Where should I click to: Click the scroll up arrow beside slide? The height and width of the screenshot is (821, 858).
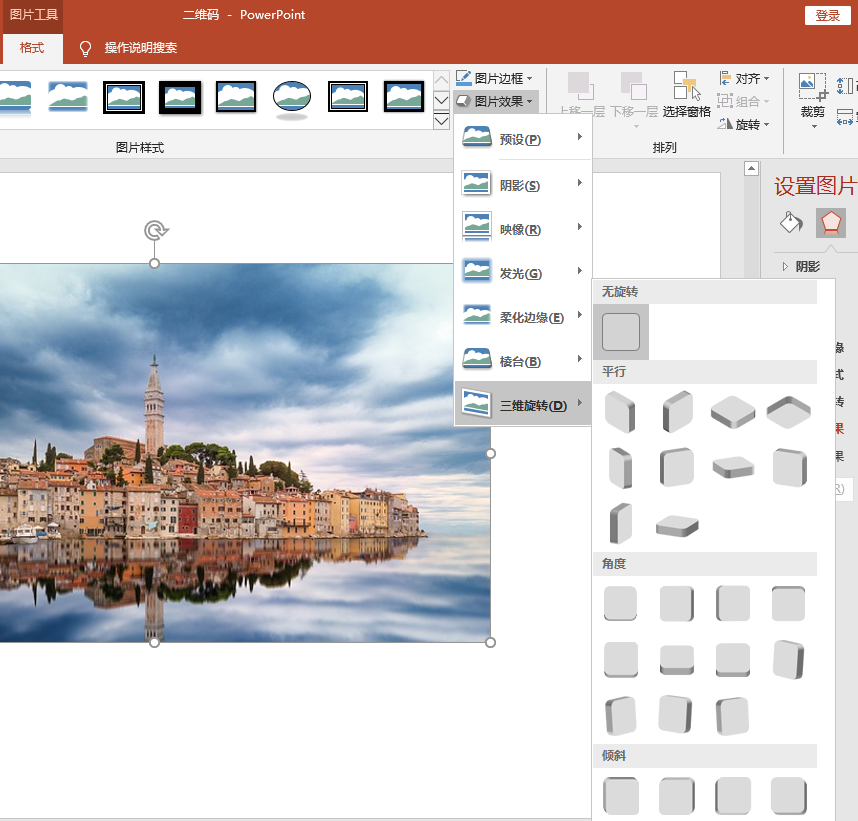[751, 169]
